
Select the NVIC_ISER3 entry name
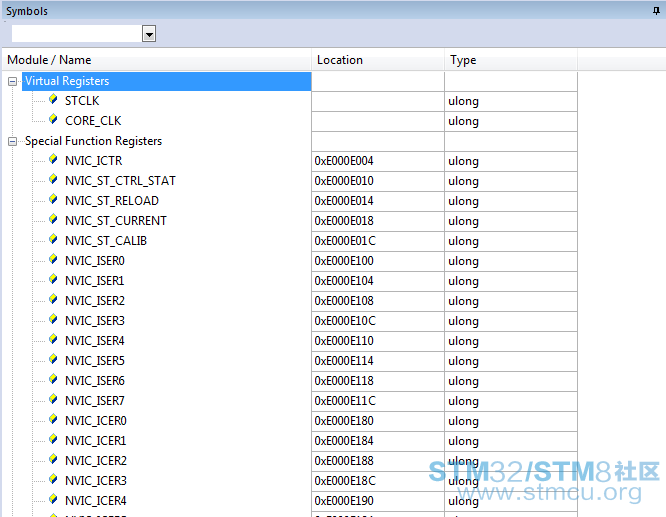(x=95, y=321)
